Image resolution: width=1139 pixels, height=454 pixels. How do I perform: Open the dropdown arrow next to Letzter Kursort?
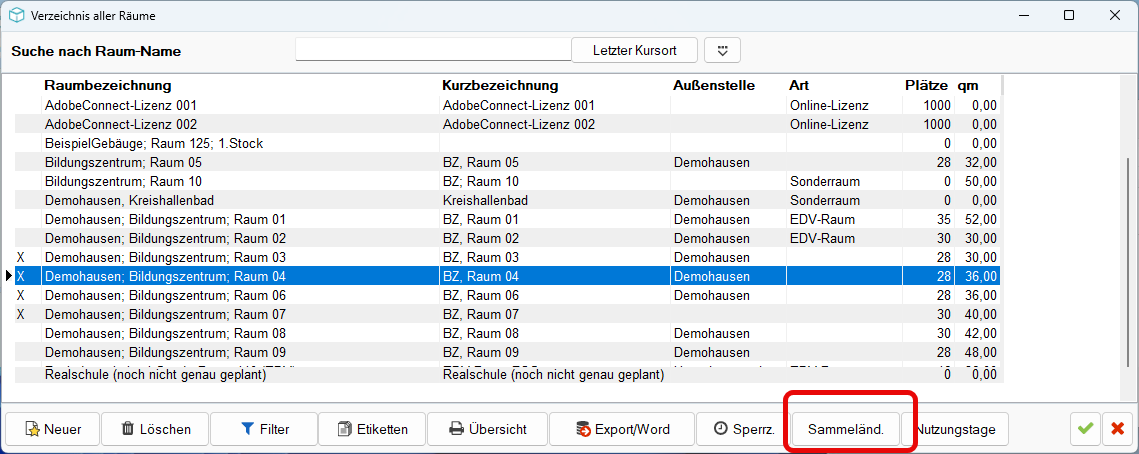coord(722,51)
